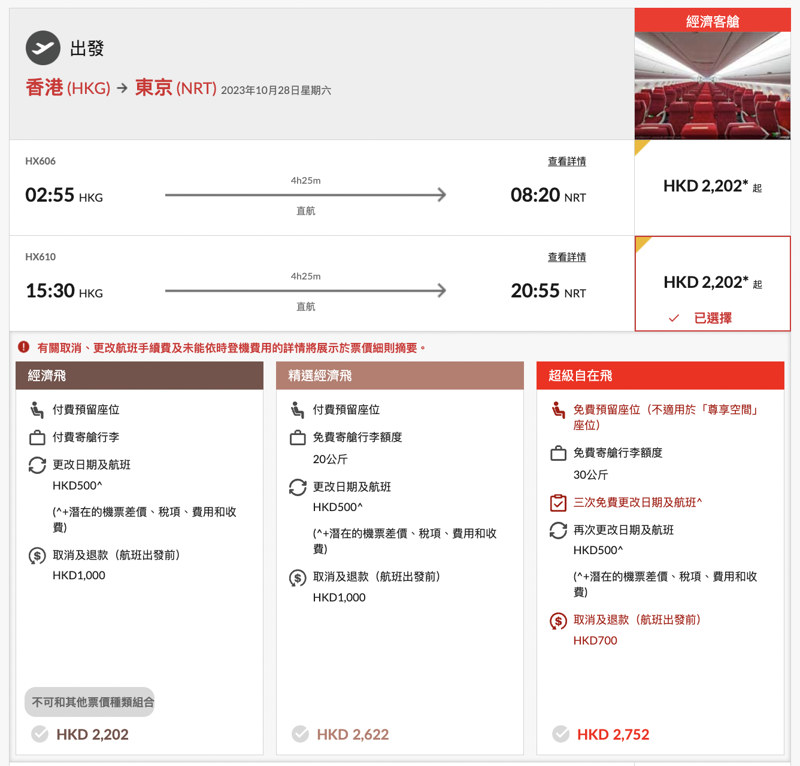Click baggage icon in 經濟飛 card
This screenshot has width=800, height=766.
click(37, 437)
